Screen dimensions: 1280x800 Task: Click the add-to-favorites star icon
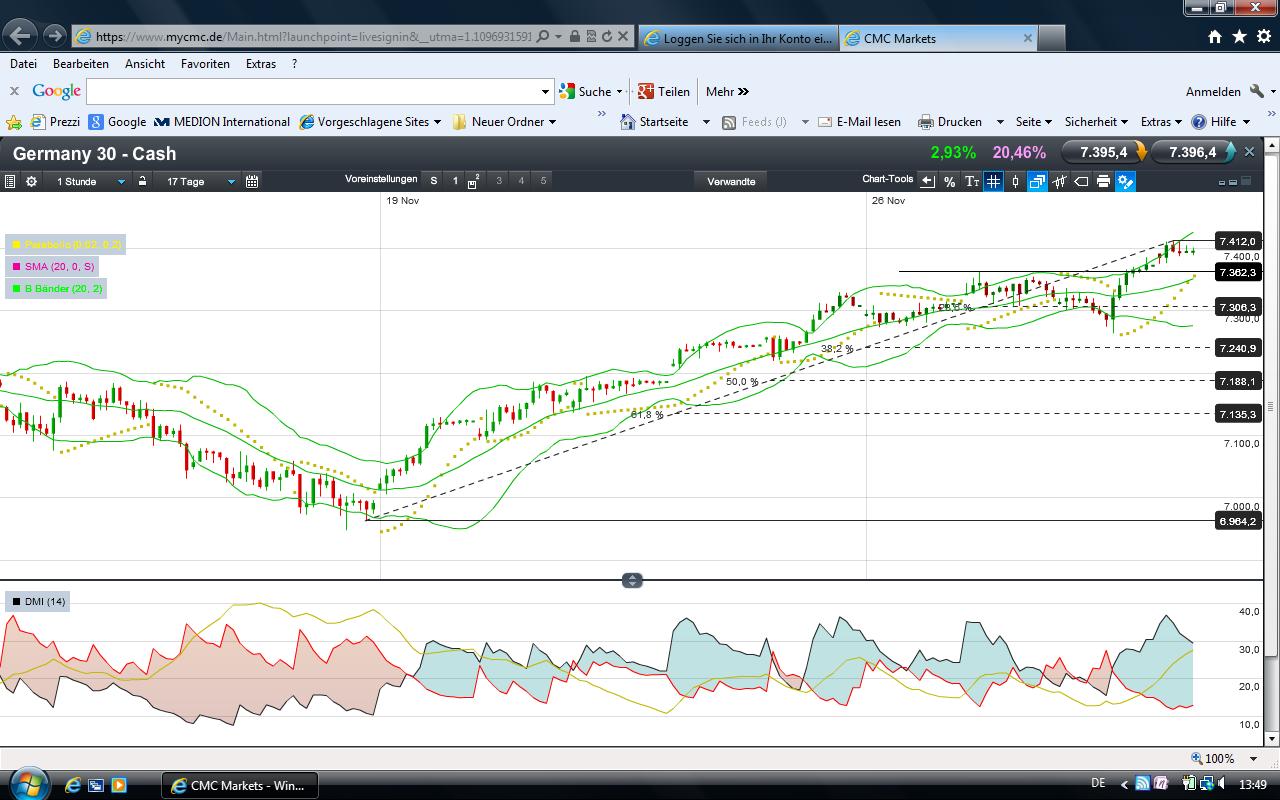(14, 122)
